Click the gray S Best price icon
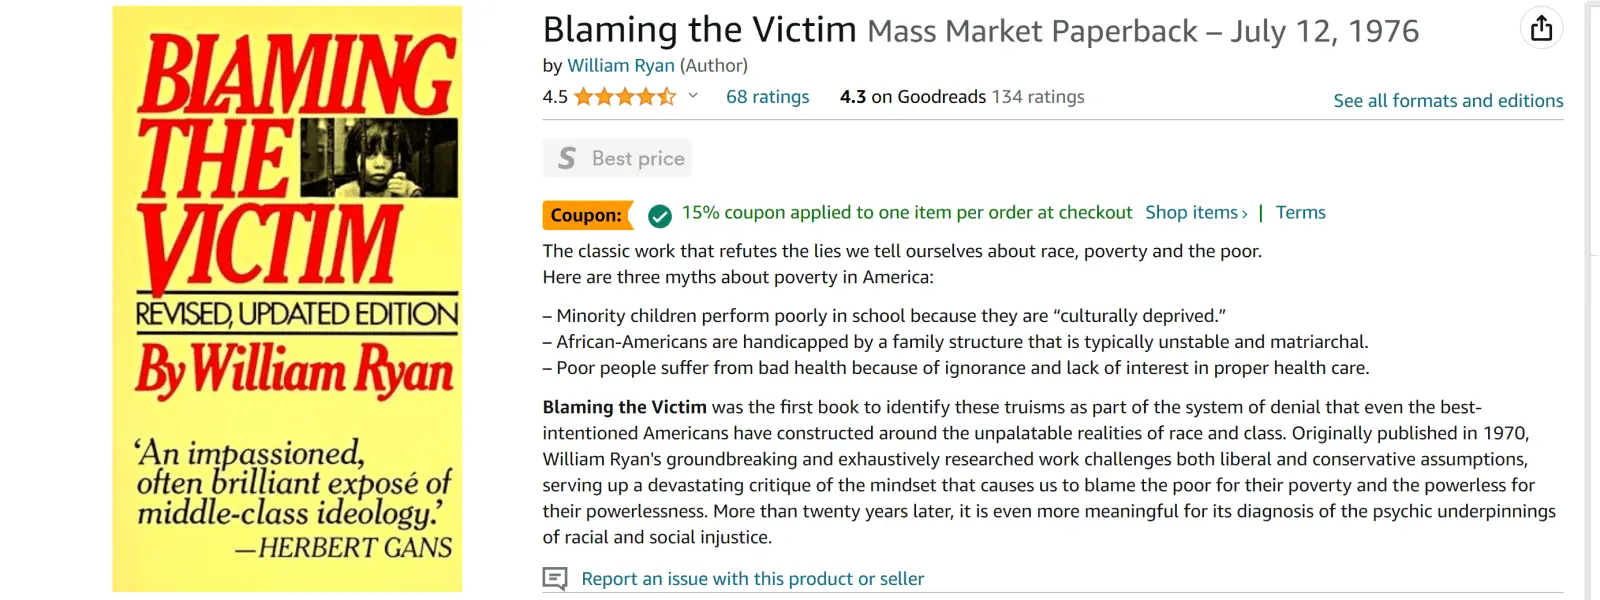1600x600 pixels. tap(567, 158)
